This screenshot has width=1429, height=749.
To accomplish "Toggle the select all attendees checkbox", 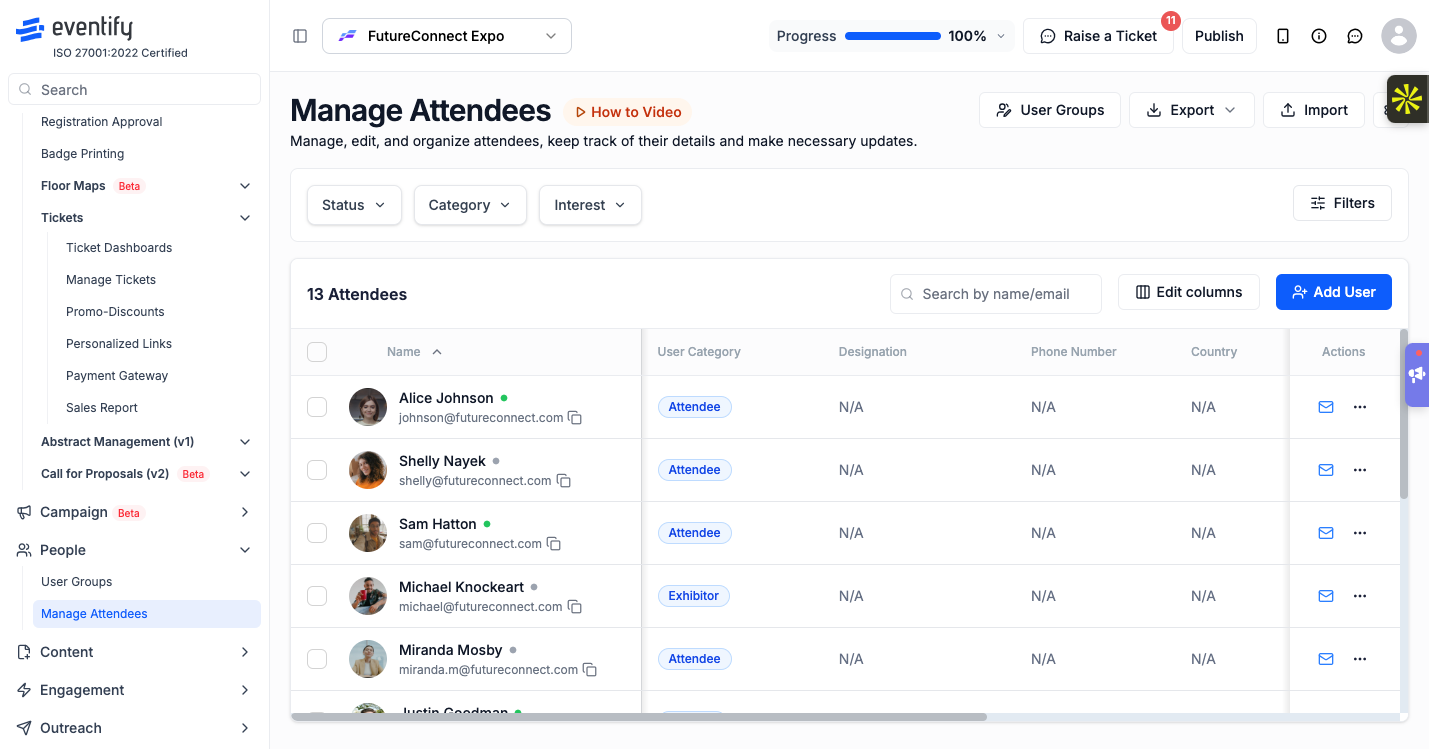I will (x=317, y=352).
